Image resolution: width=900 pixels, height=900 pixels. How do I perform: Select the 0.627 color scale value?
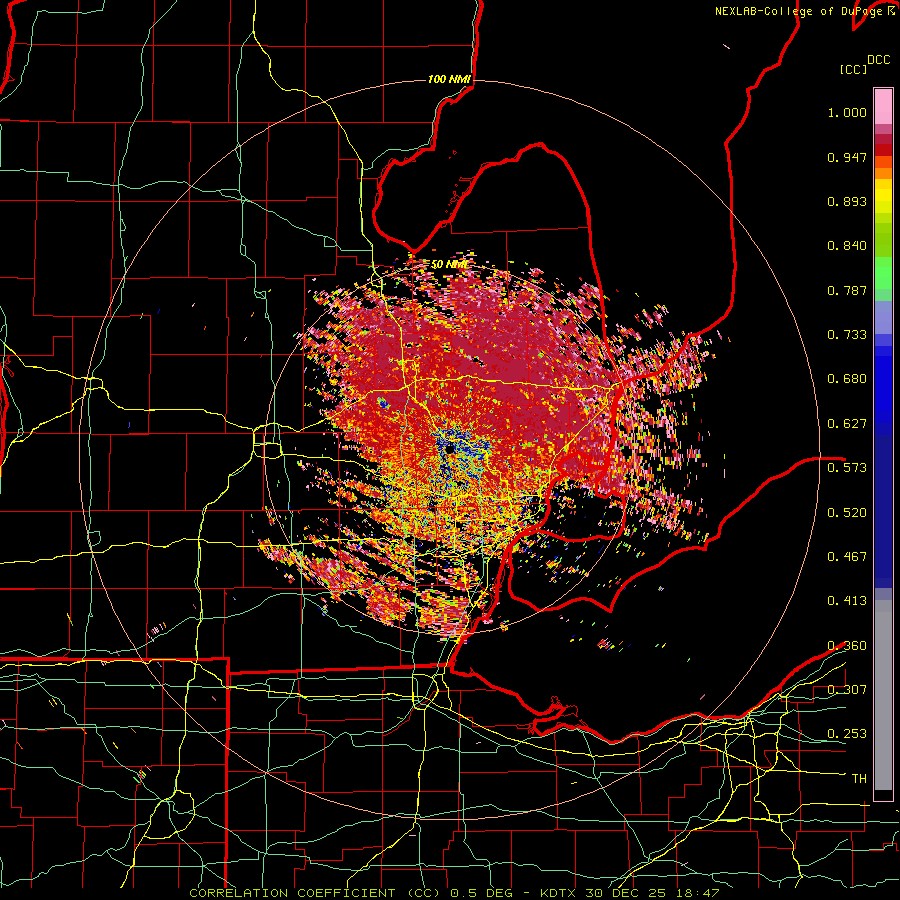click(847, 424)
